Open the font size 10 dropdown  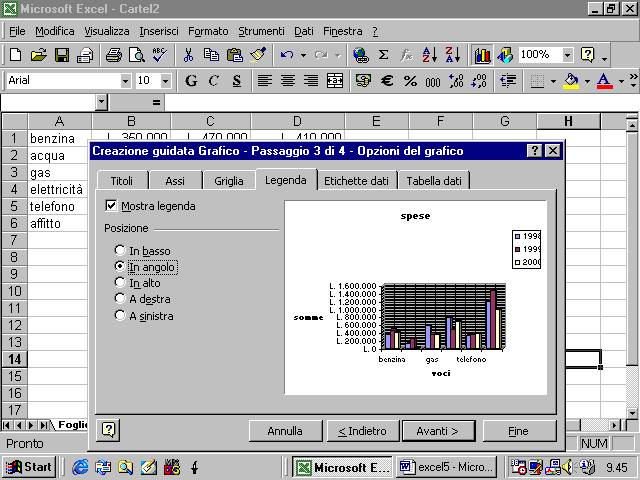click(x=165, y=81)
